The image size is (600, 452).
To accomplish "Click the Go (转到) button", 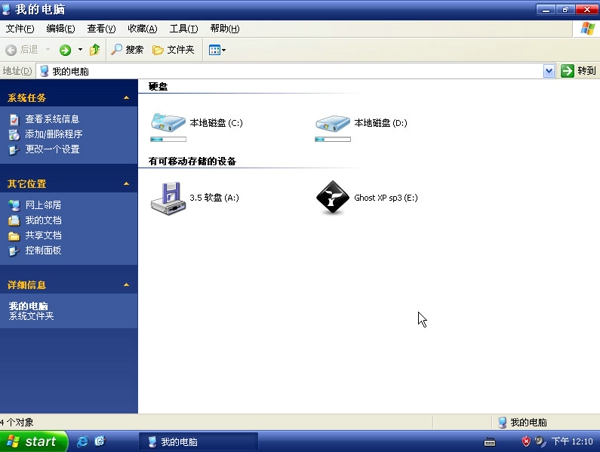I will [578, 71].
